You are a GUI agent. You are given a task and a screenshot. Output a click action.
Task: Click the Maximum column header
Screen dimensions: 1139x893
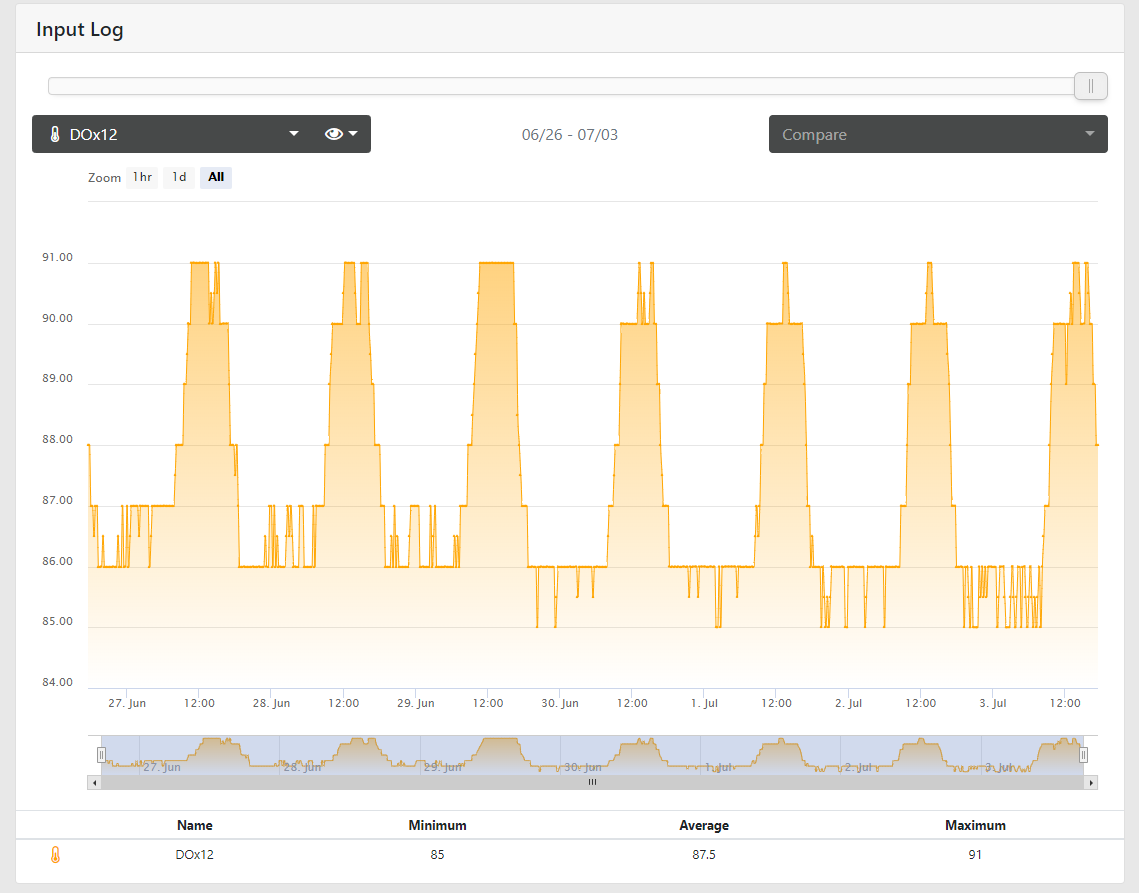[x=975, y=825]
